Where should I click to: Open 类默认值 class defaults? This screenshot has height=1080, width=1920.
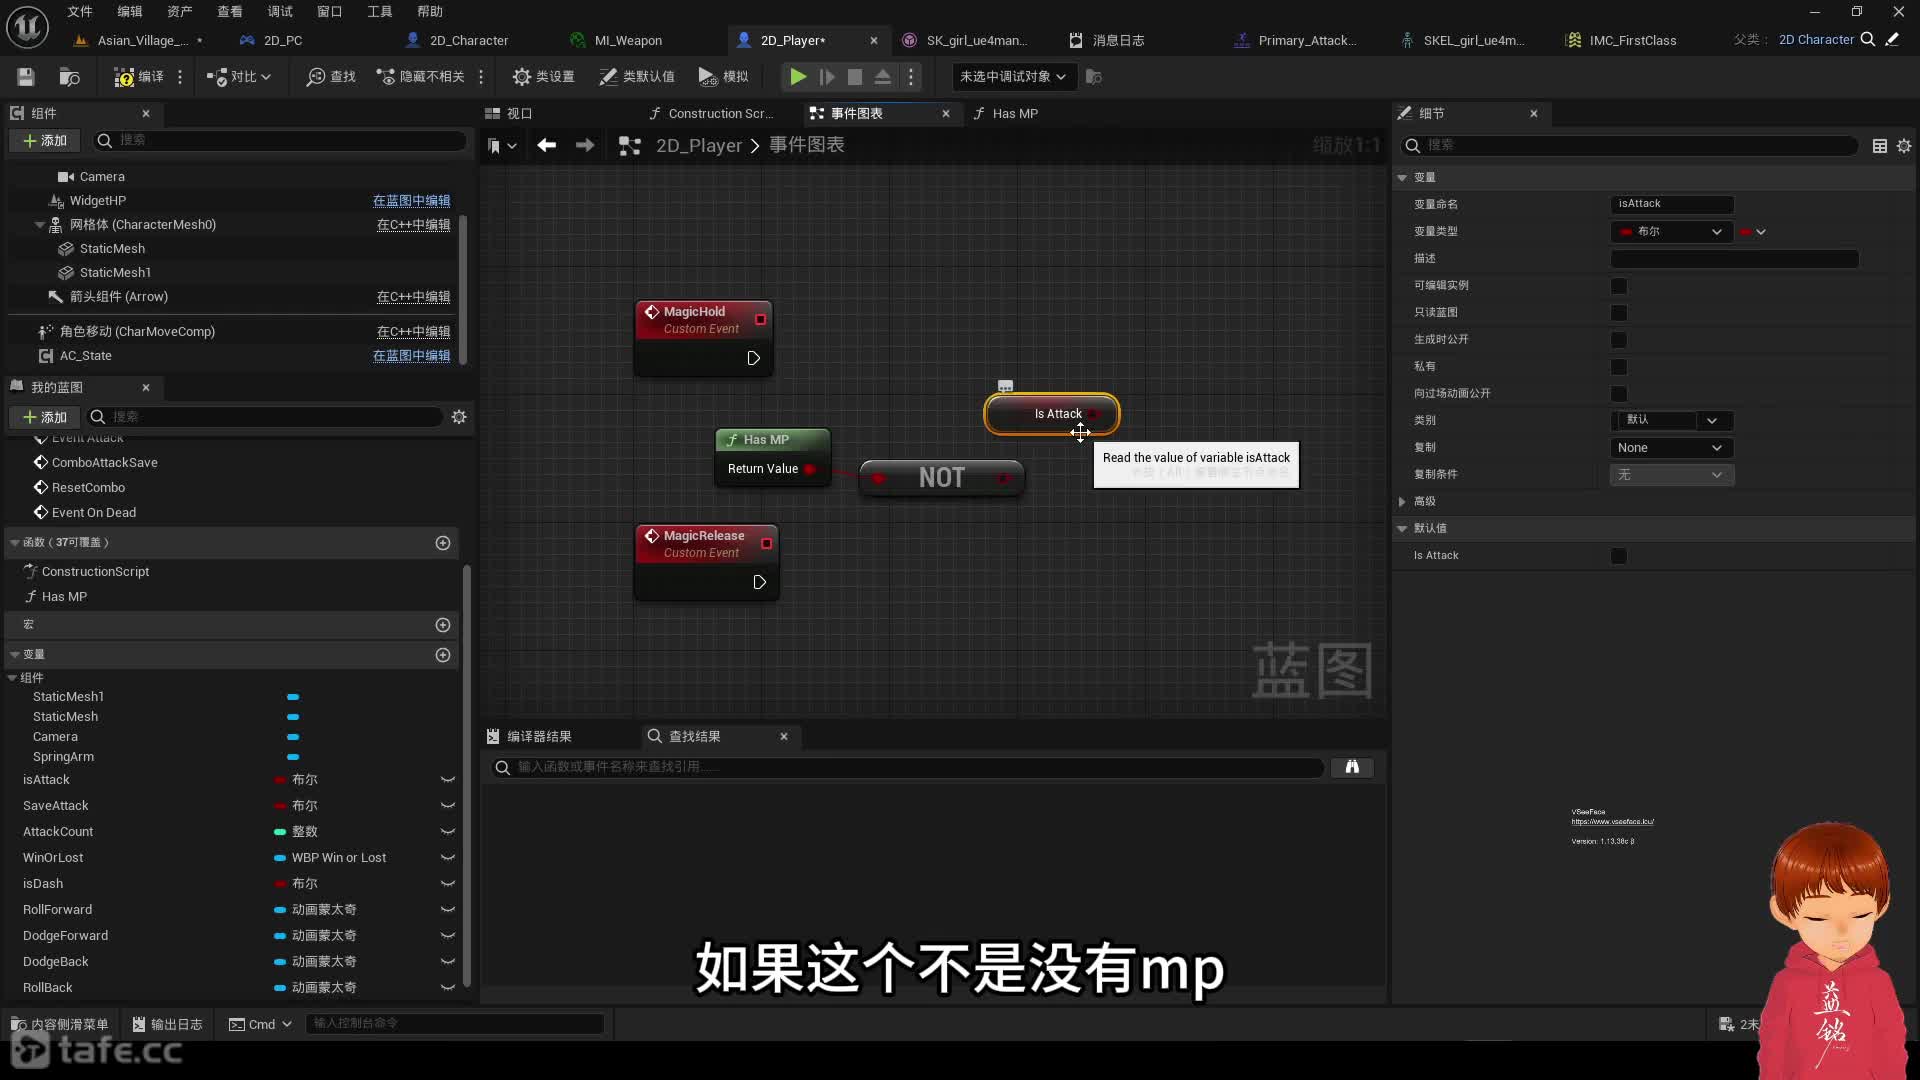click(636, 77)
